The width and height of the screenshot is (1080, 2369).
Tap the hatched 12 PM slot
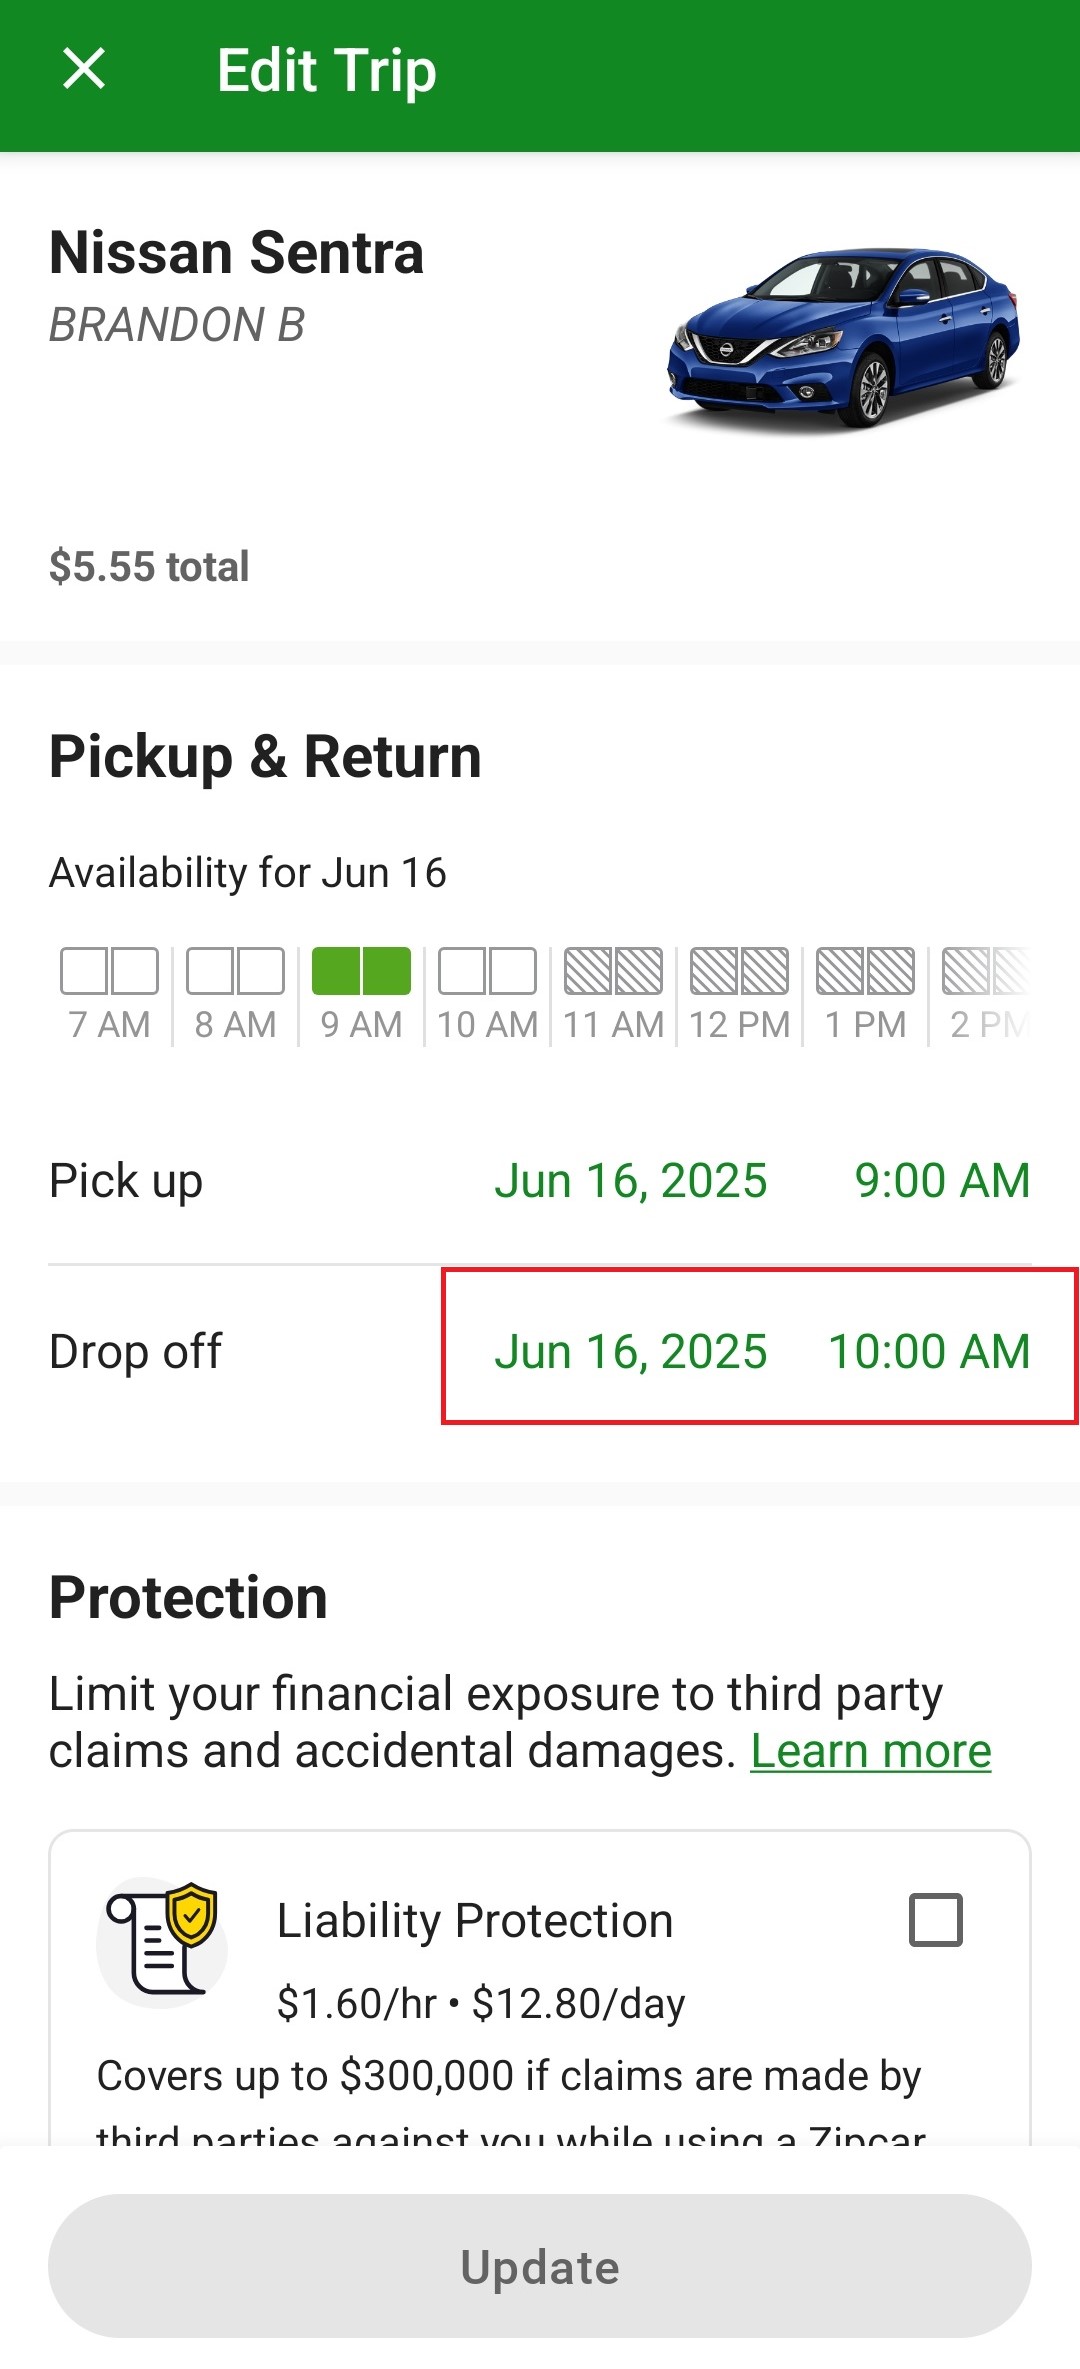click(740, 995)
